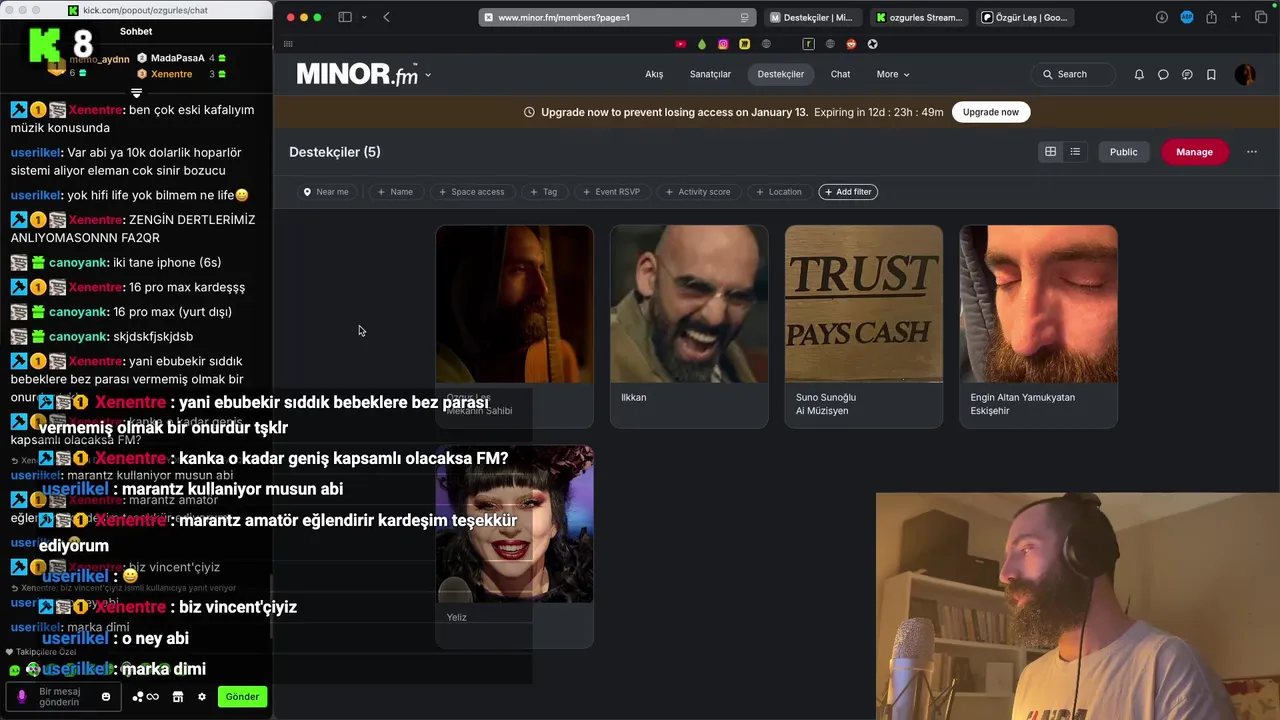Open the profile avatar in Minor.fm header
Image resolution: width=1280 pixels, height=720 pixels.
tap(1245, 74)
